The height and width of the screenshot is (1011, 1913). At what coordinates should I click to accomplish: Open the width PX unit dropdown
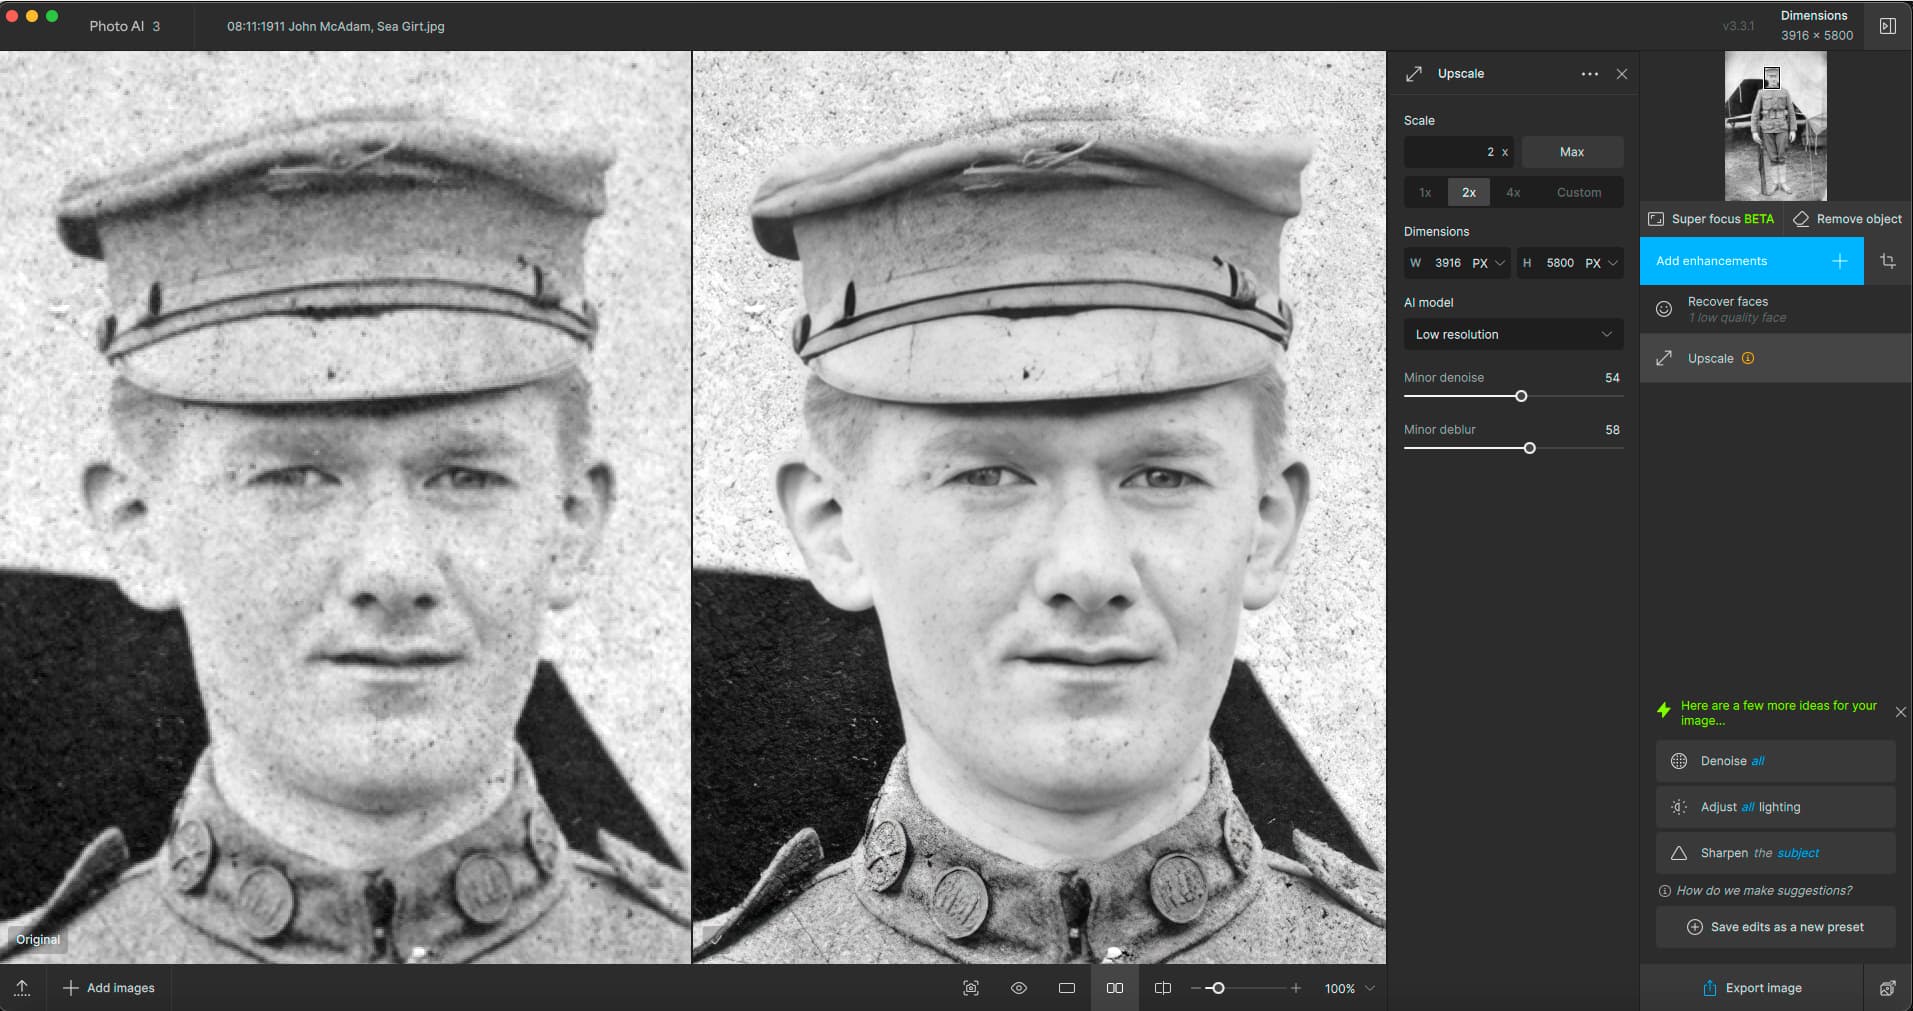(1488, 263)
